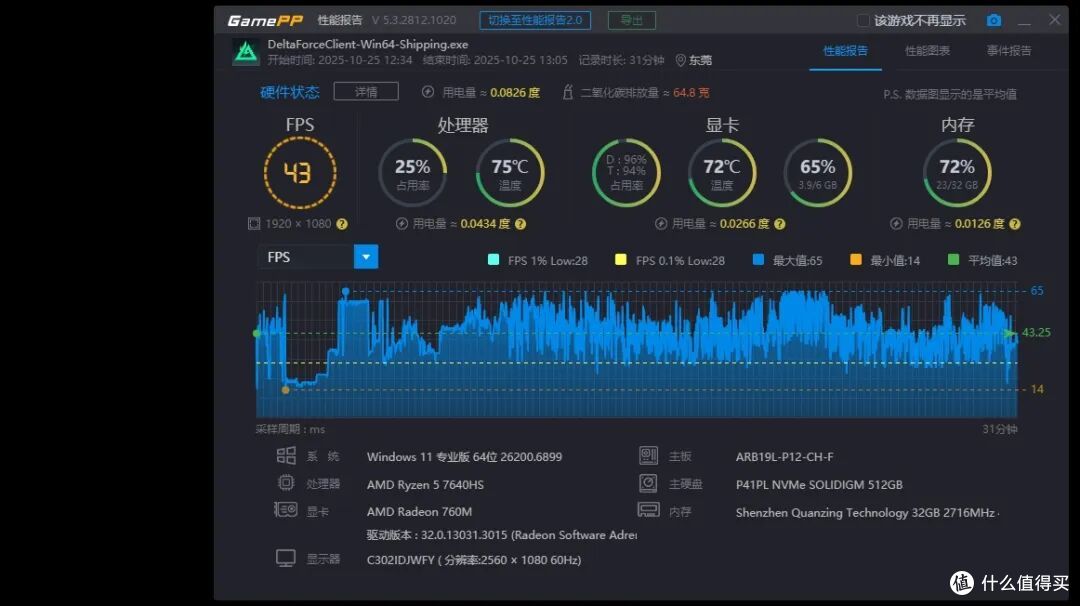Click the CO2 bottle icon by 二氧化碳排放量

(x=568, y=92)
